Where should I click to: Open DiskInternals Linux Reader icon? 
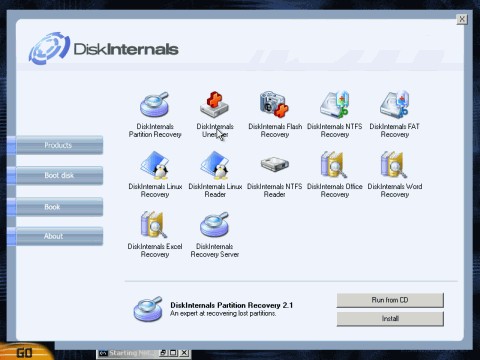(214, 165)
